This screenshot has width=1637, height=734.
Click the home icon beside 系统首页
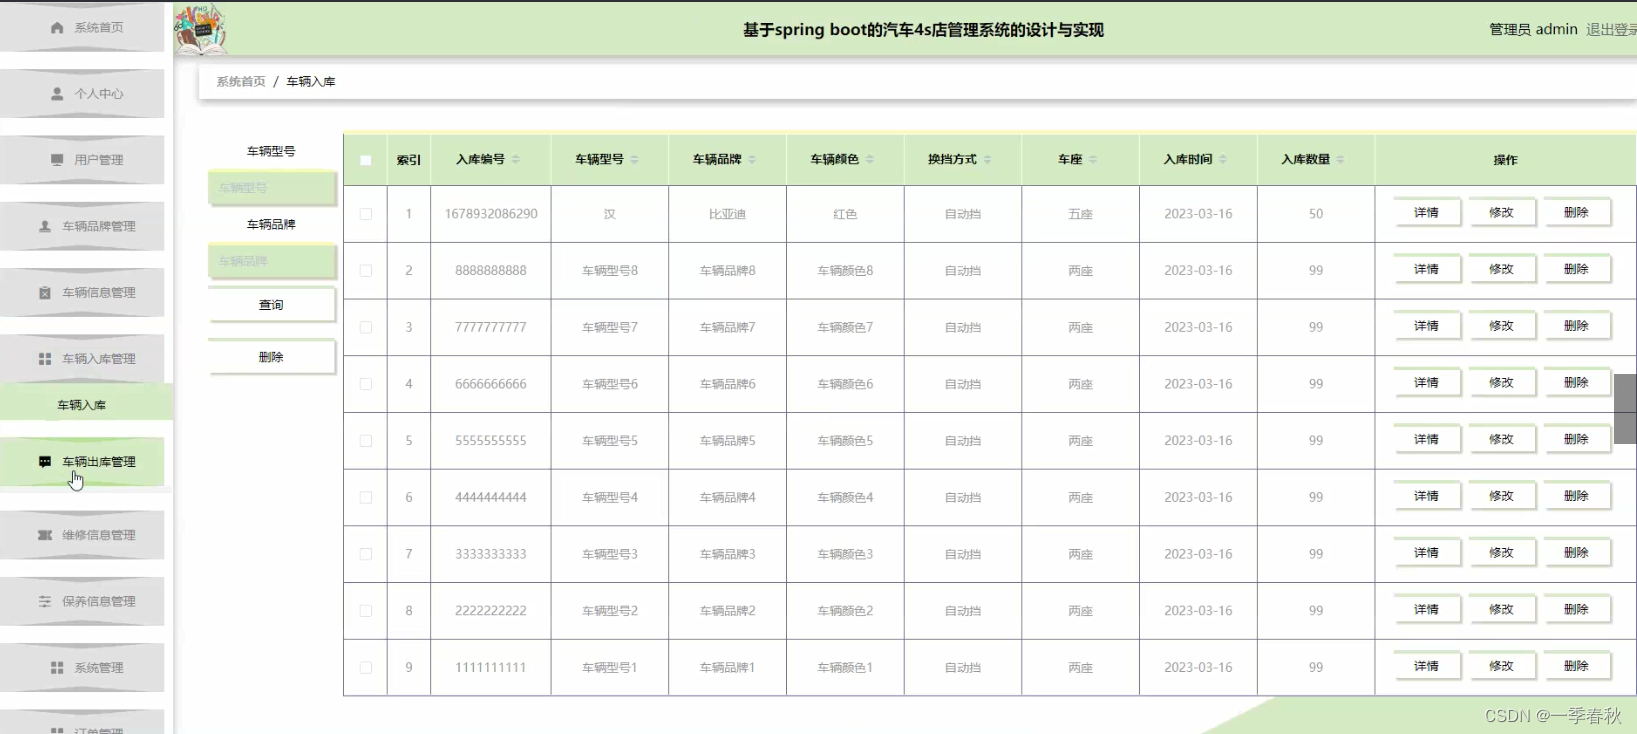pos(57,28)
